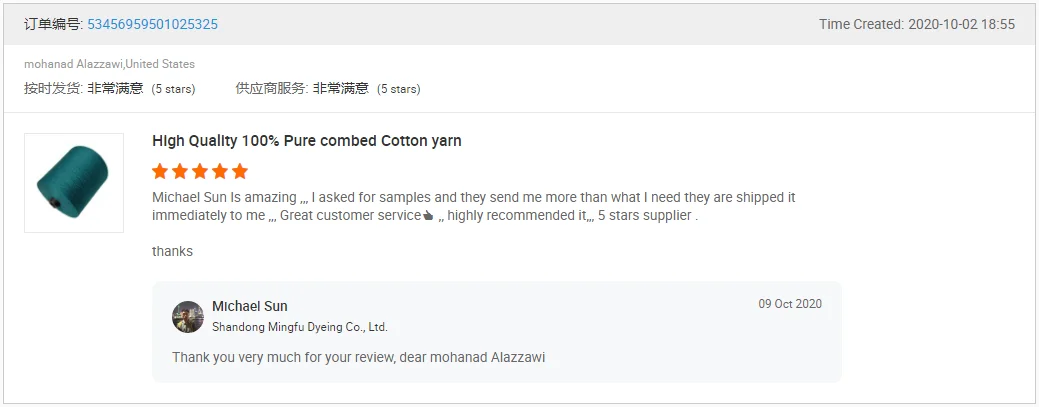Click the second orange rating star
The image size is (1039, 407).
point(180,171)
